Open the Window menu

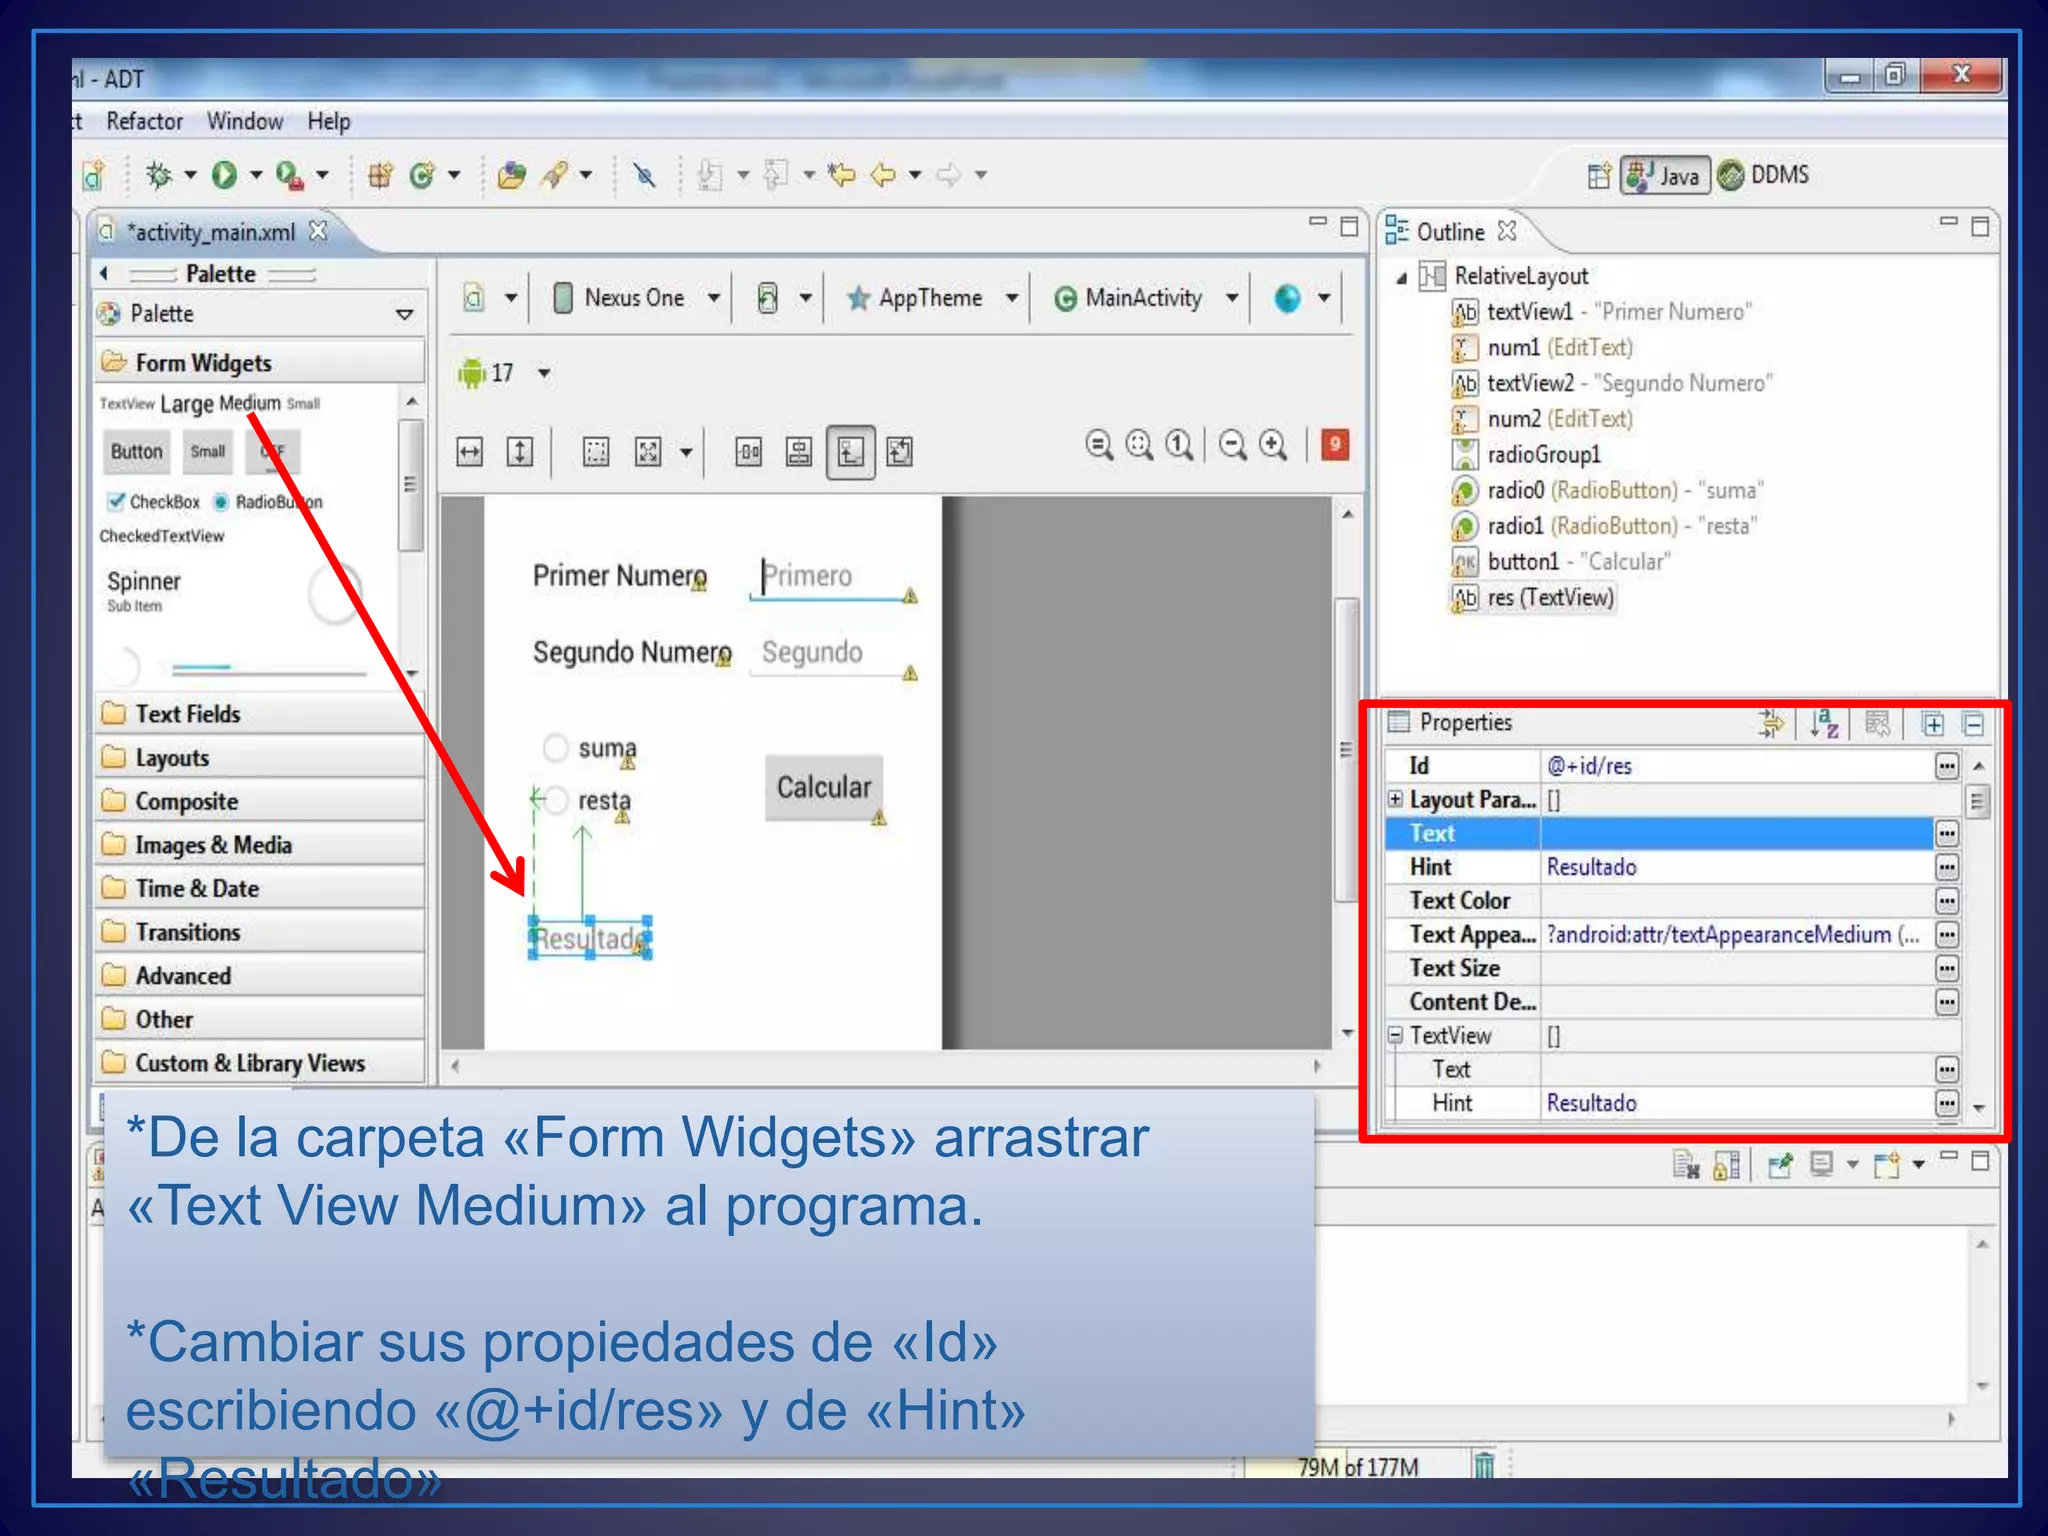click(245, 121)
